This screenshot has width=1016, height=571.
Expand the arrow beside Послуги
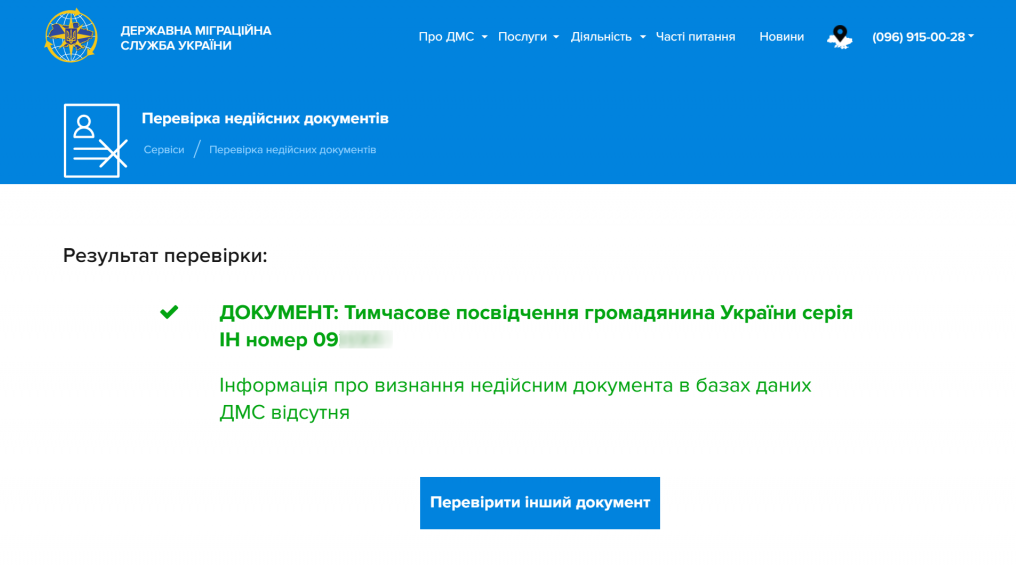tap(556, 37)
